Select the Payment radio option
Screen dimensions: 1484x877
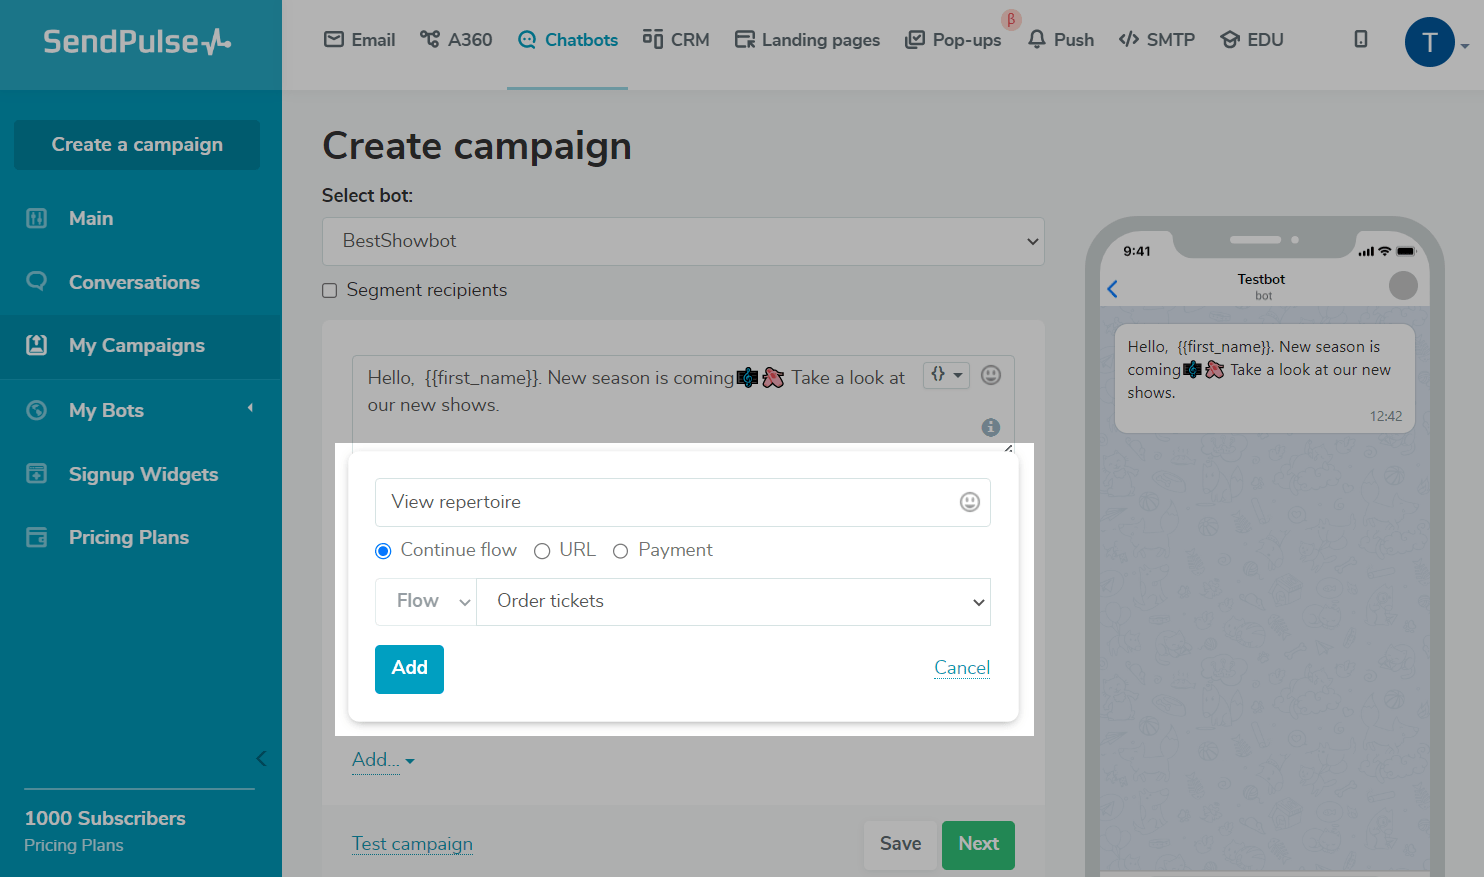620,551
